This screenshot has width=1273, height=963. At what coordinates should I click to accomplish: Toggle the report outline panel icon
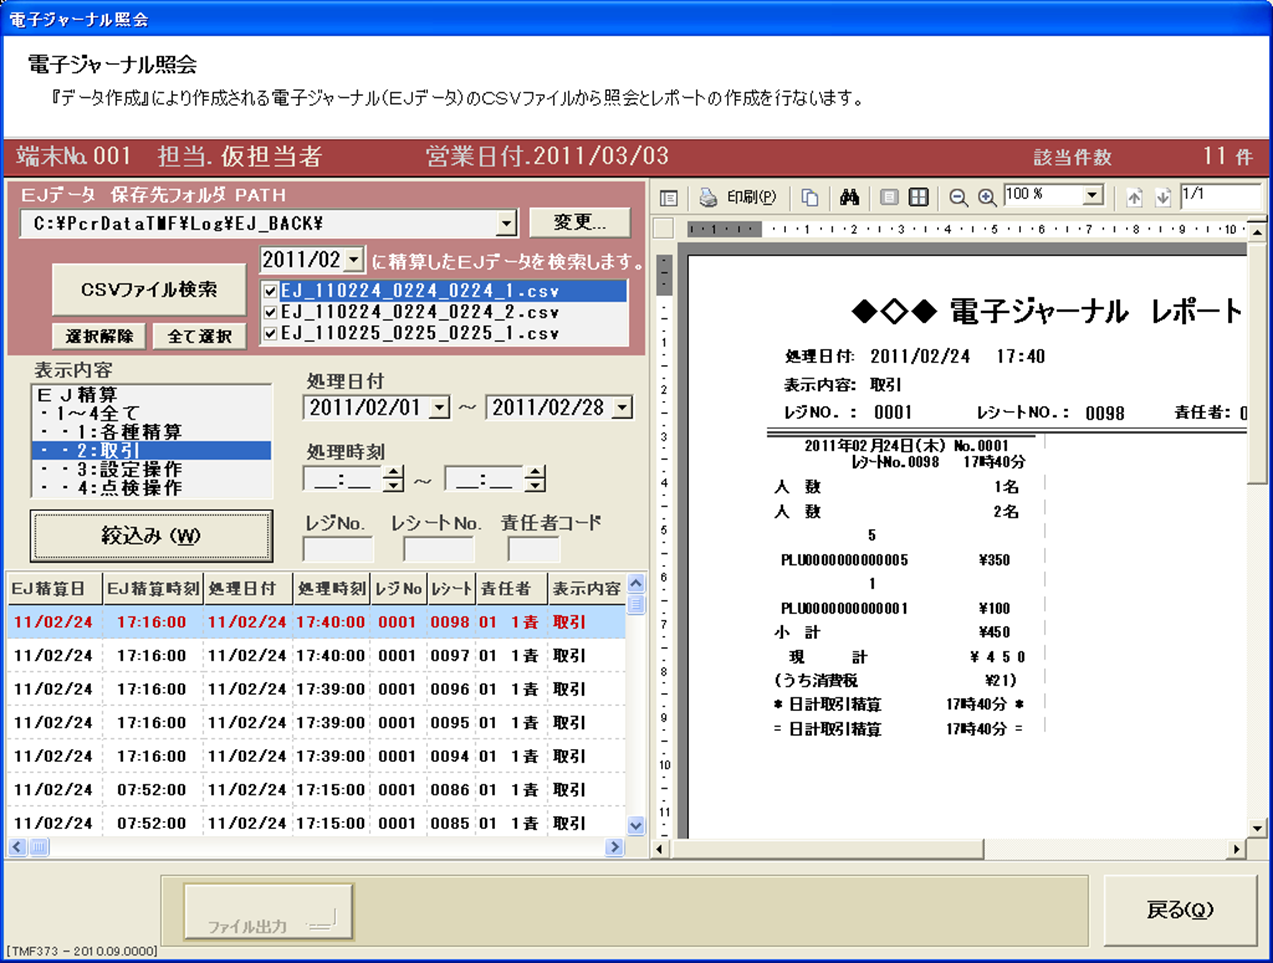tap(669, 198)
